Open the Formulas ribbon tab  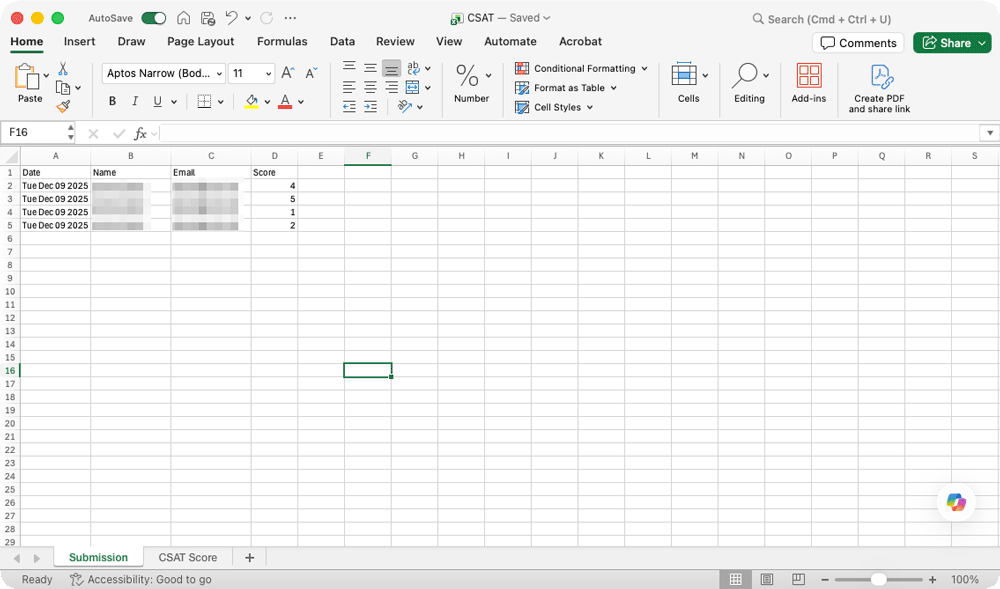(x=282, y=42)
